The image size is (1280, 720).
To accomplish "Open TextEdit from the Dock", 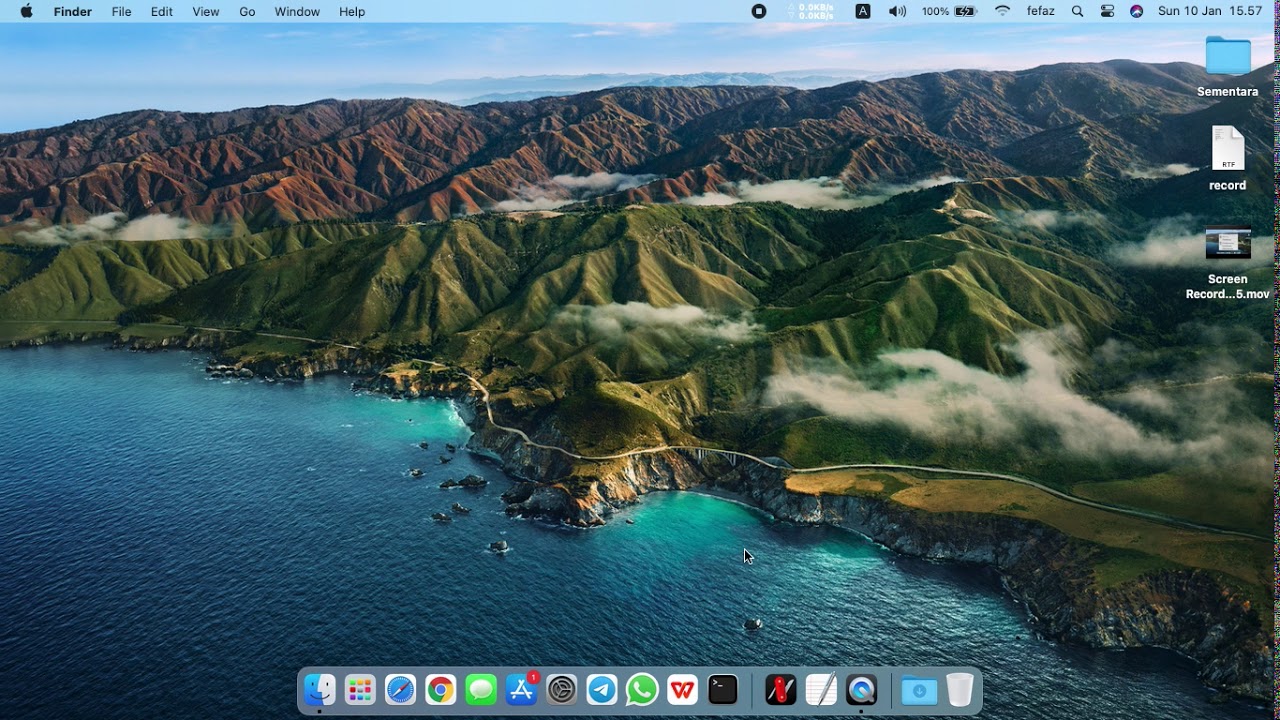I will pos(821,690).
